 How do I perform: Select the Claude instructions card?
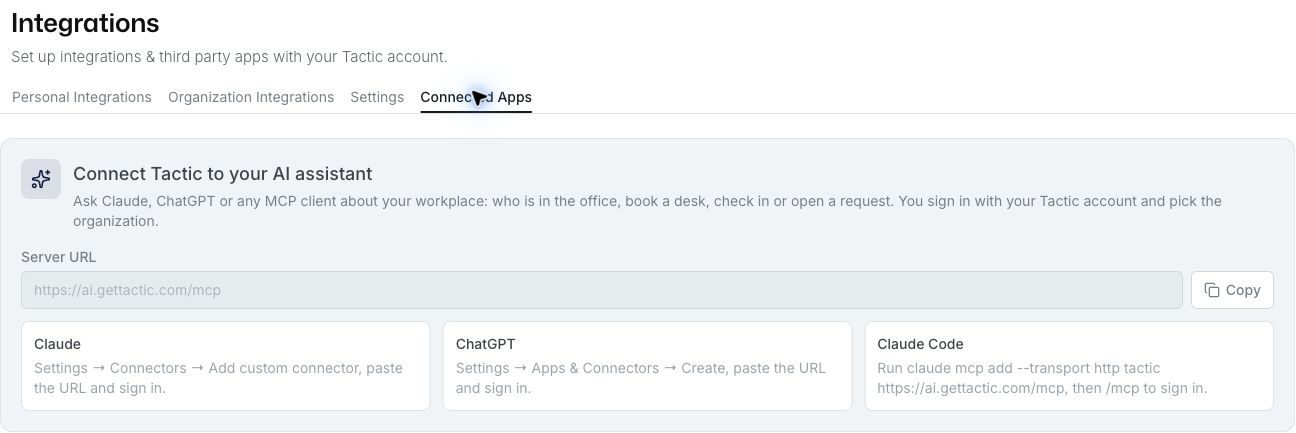(x=225, y=366)
